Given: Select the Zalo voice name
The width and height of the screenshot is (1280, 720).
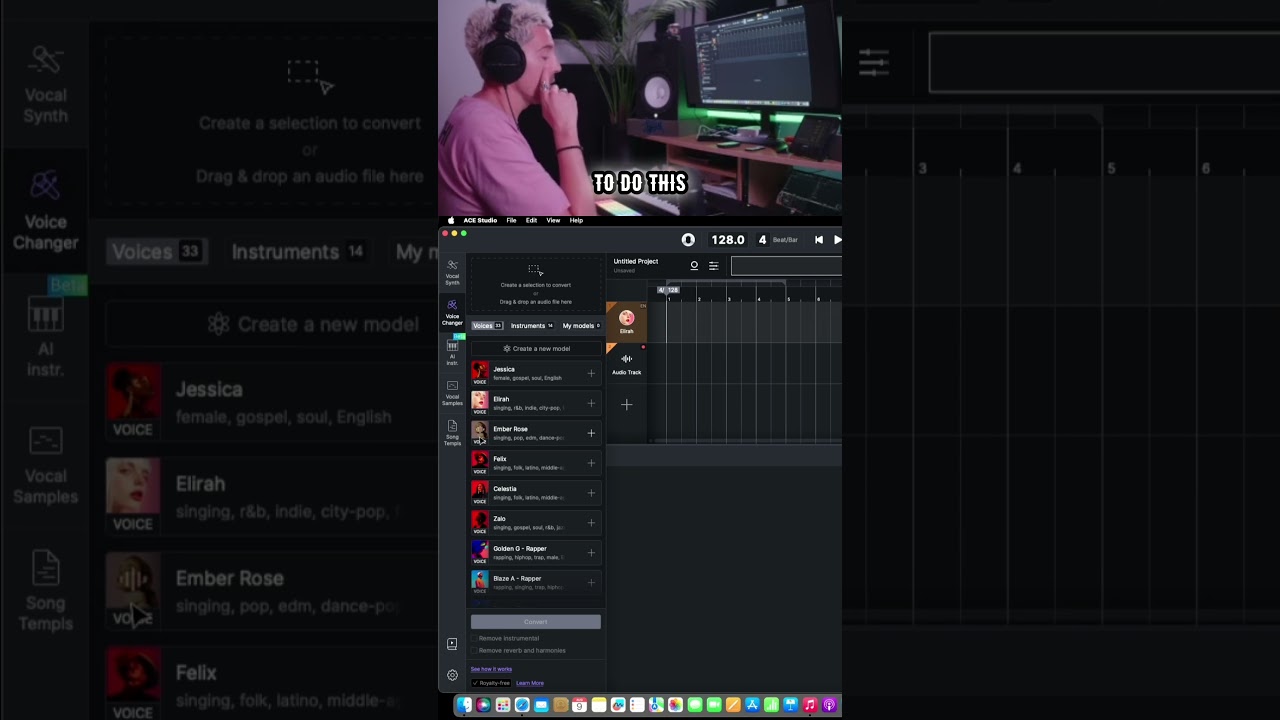Looking at the screenshot, I should [499, 519].
